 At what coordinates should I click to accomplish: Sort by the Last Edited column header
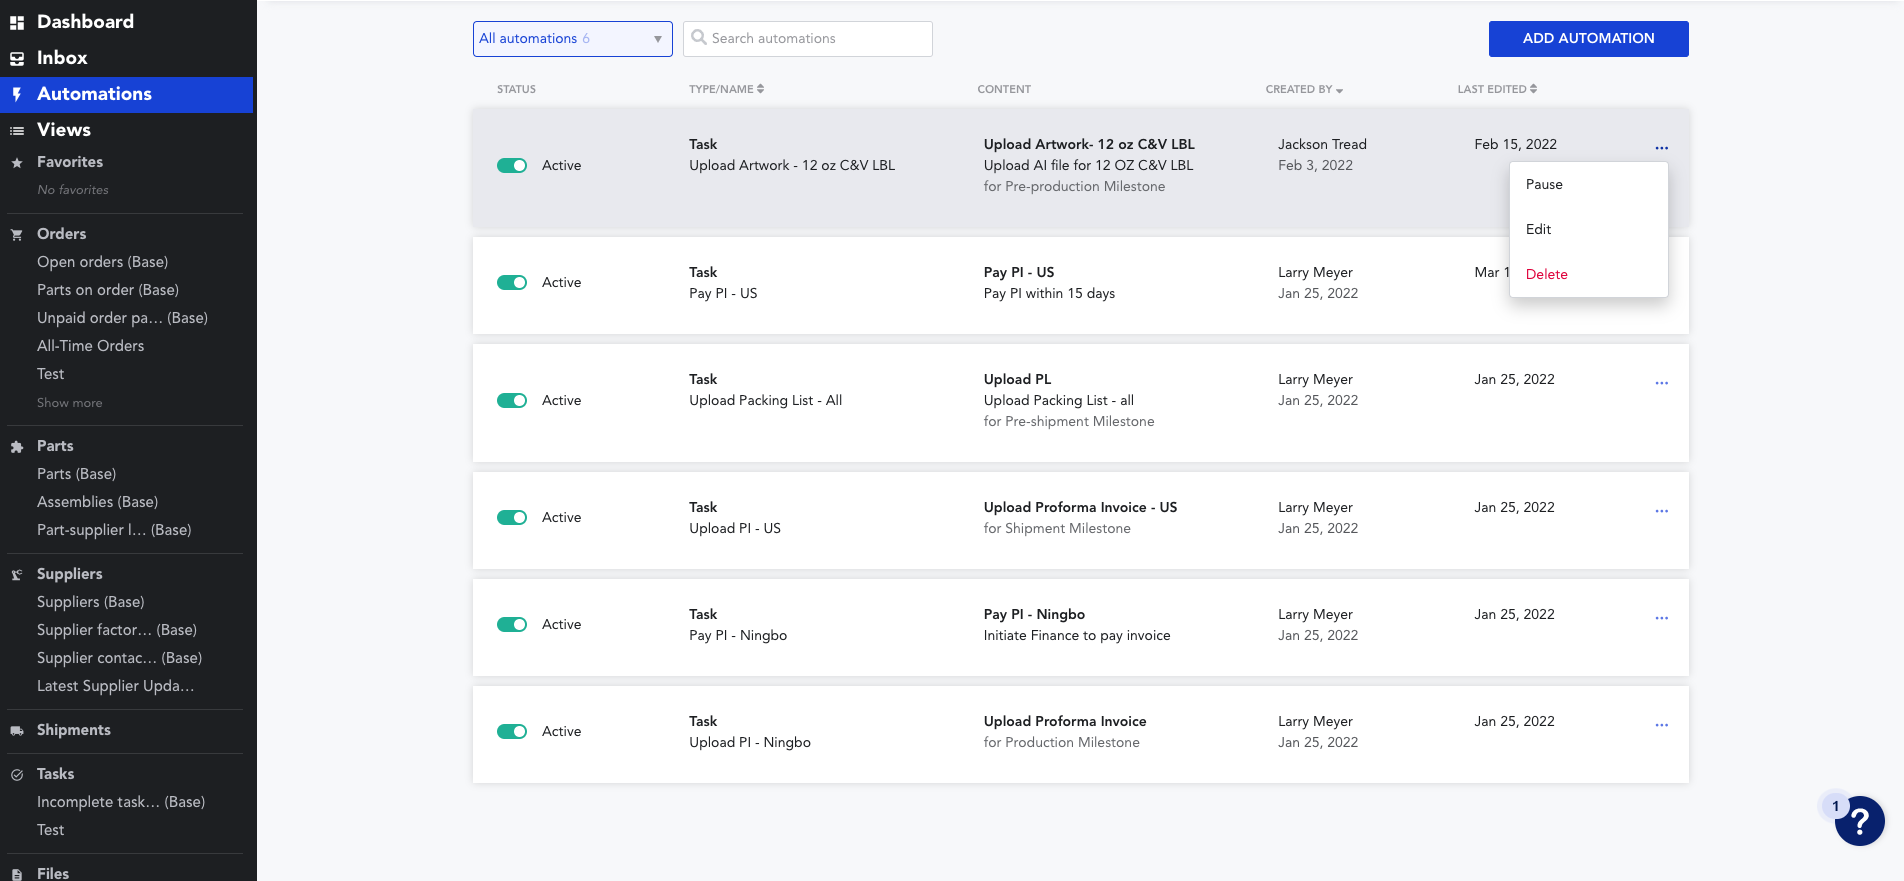click(x=1497, y=89)
